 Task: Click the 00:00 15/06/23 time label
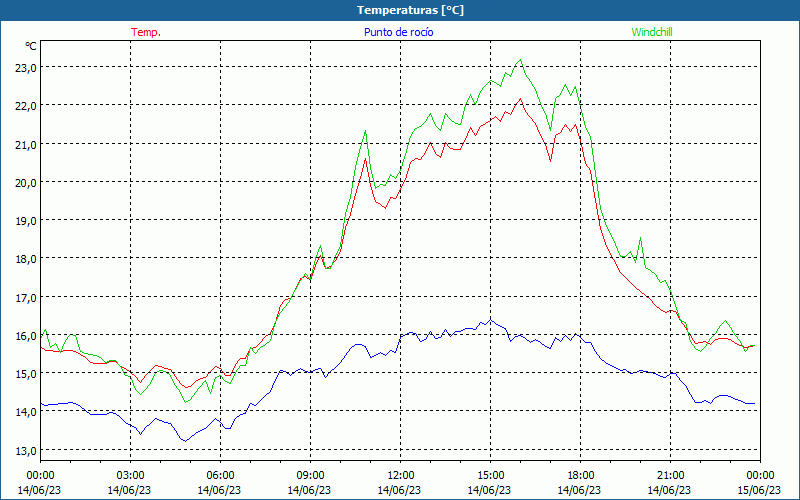click(x=759, y=483)
